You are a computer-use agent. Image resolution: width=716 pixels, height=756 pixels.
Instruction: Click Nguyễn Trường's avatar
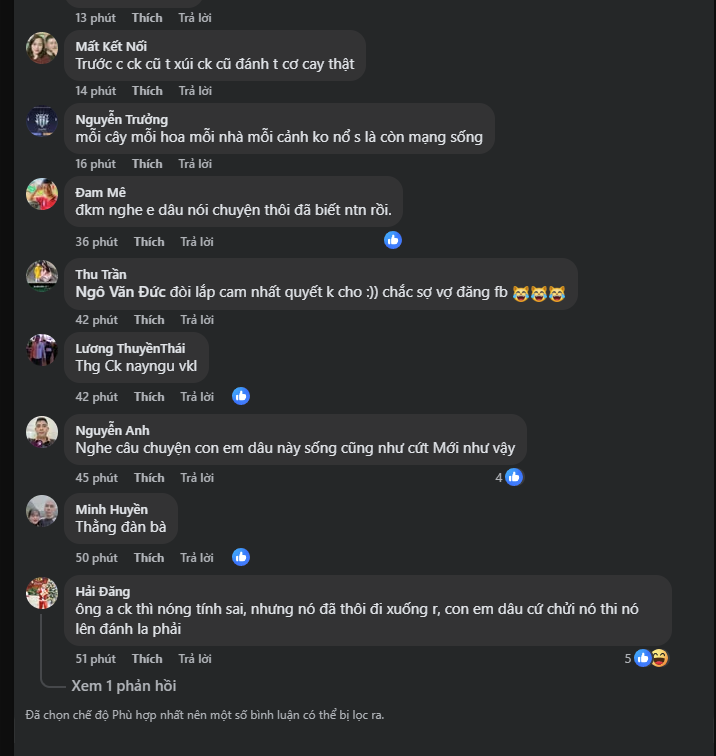pyautogui.click(x=42, y=121)
